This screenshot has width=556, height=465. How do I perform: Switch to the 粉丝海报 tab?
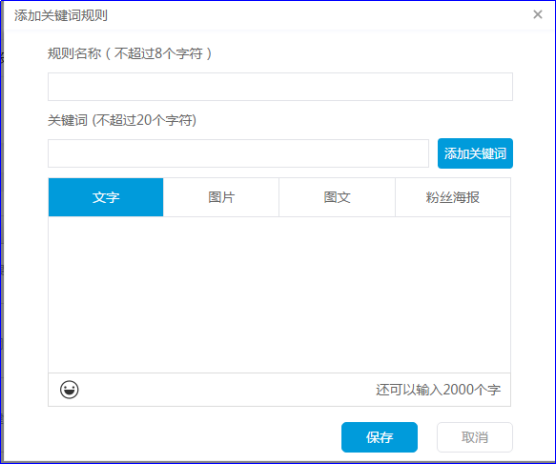click(453, 197)
